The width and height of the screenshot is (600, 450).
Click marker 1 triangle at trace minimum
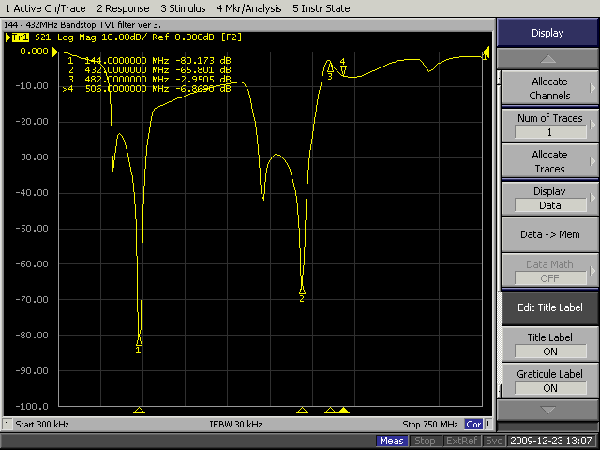(x=139, y=340)
